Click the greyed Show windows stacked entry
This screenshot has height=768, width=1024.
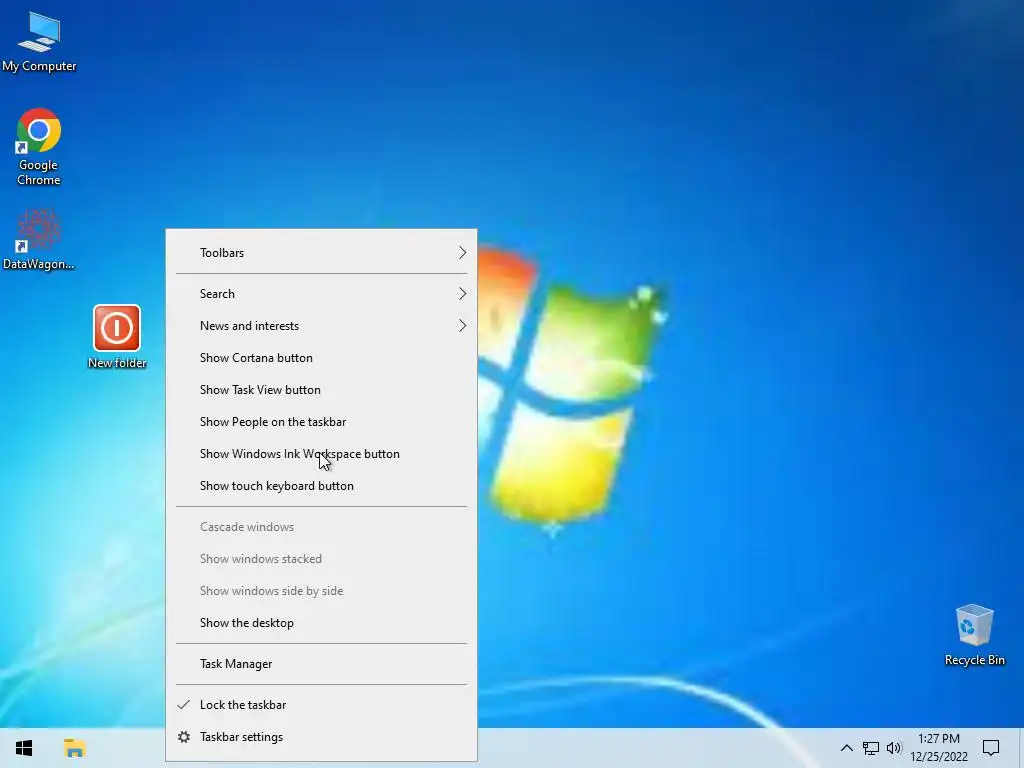click(x=322, y=559)
